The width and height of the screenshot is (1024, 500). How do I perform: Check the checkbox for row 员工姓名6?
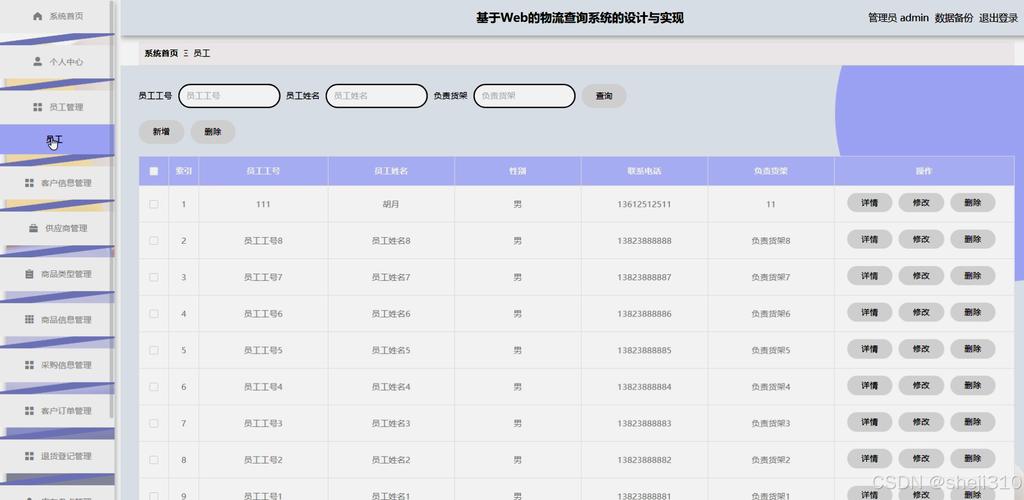154,314
